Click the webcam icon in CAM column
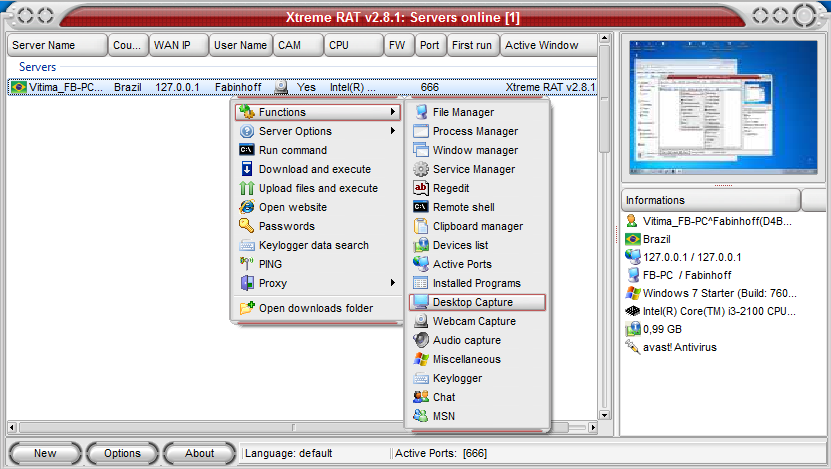The image size is (831, 469). 281,87
